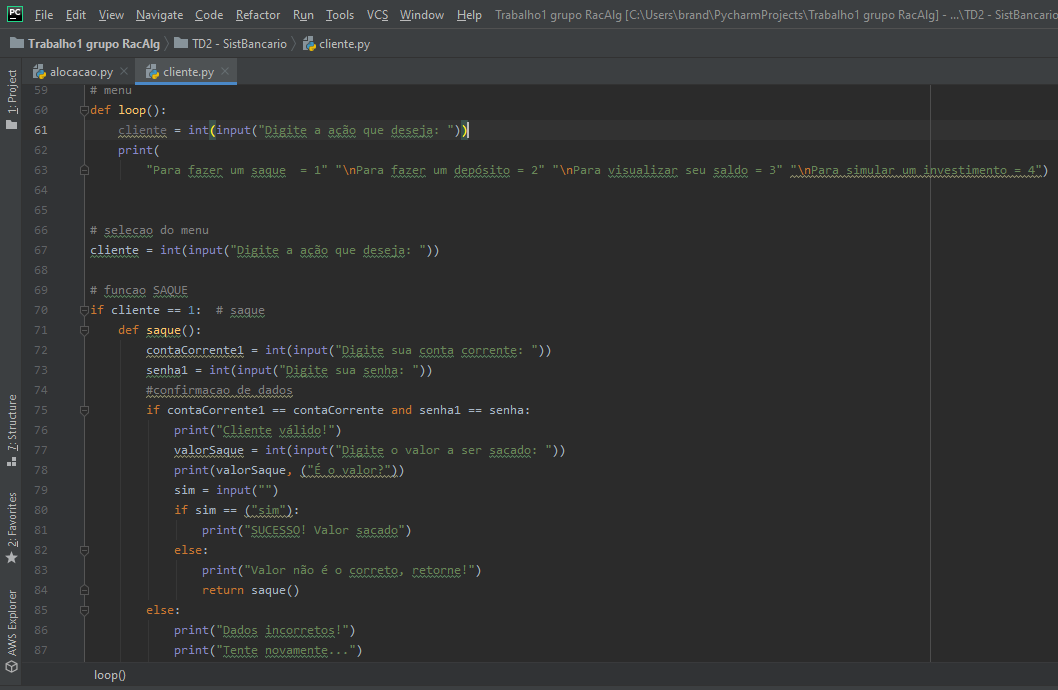Open the Refactor menu
This screenshot has height=690, width=1058.
pyautogui.click(x=258, y=15)
